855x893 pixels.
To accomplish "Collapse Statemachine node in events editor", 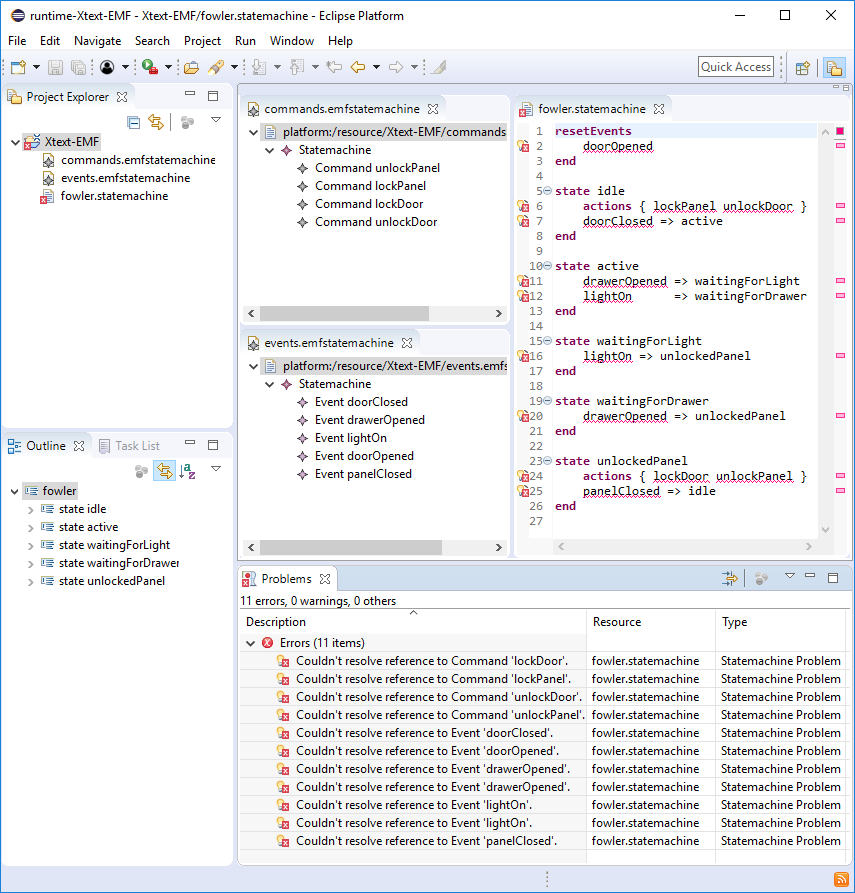I will 270,384.
